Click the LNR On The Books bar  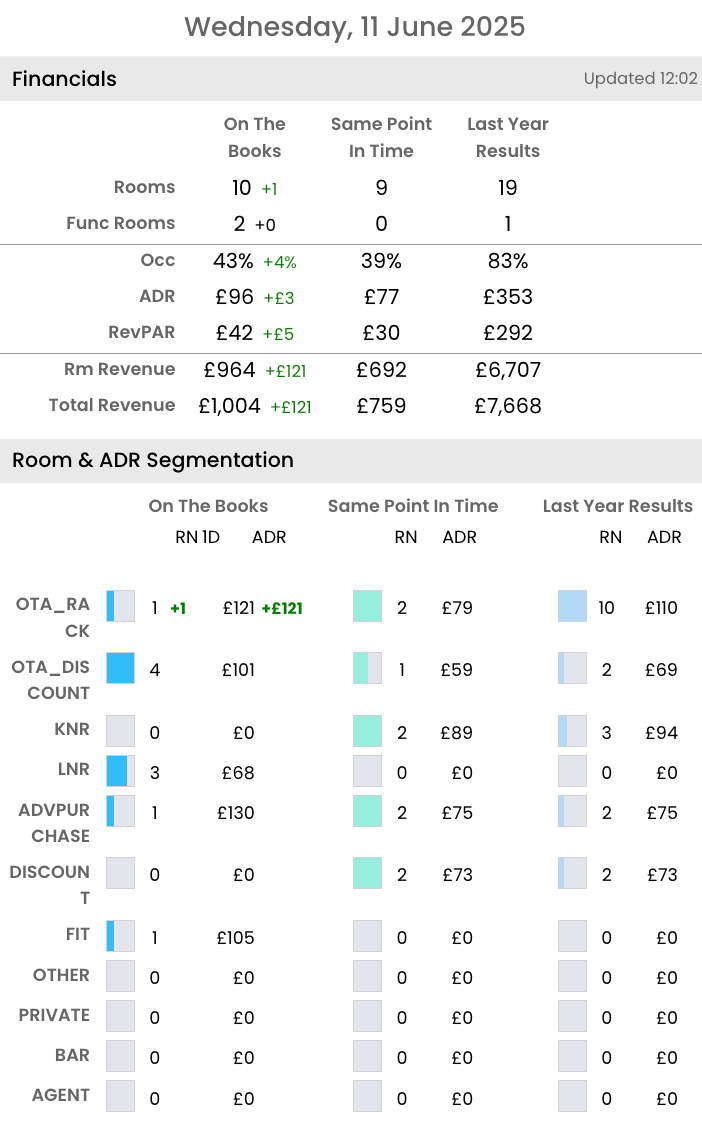tap(120, 771)
